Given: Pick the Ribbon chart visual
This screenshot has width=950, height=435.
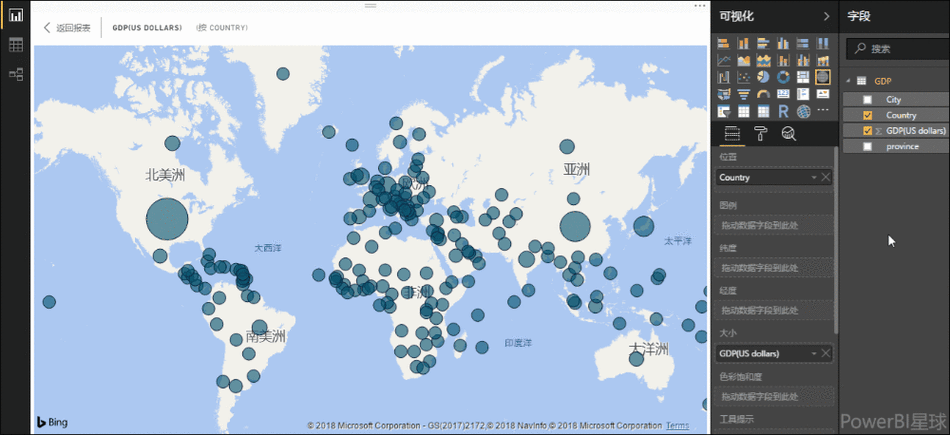Looking at the screenshot, I should pyautogui.click(x=823, y=61).
